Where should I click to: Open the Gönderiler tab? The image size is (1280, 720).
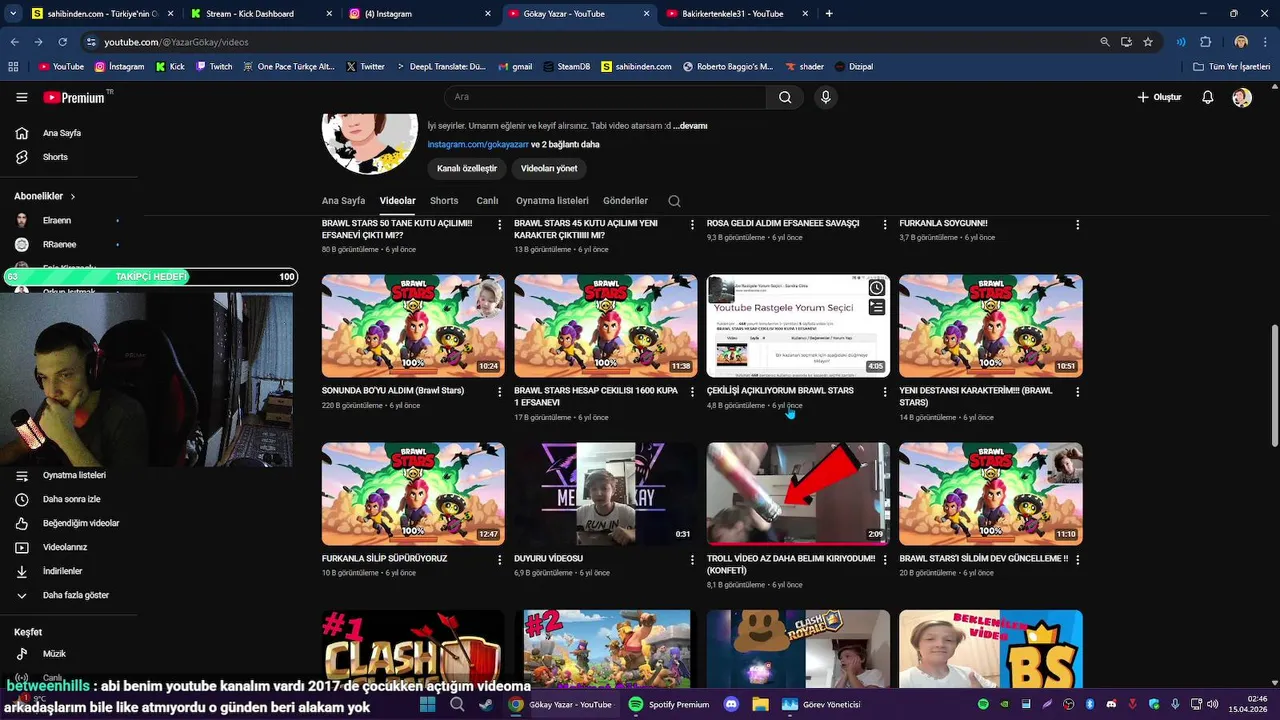625,201
